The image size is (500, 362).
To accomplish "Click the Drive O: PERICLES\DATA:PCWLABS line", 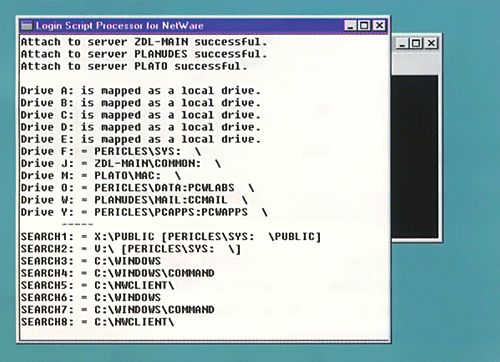I will click(x=137, y=188).
